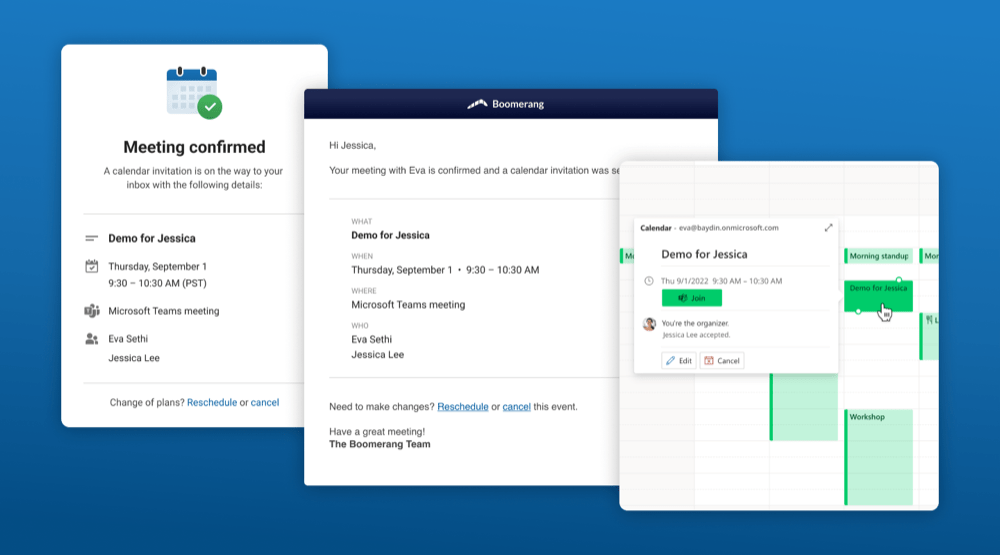Click cancel link in the confirmation card

pyautogui.click(x=265, y=403)
